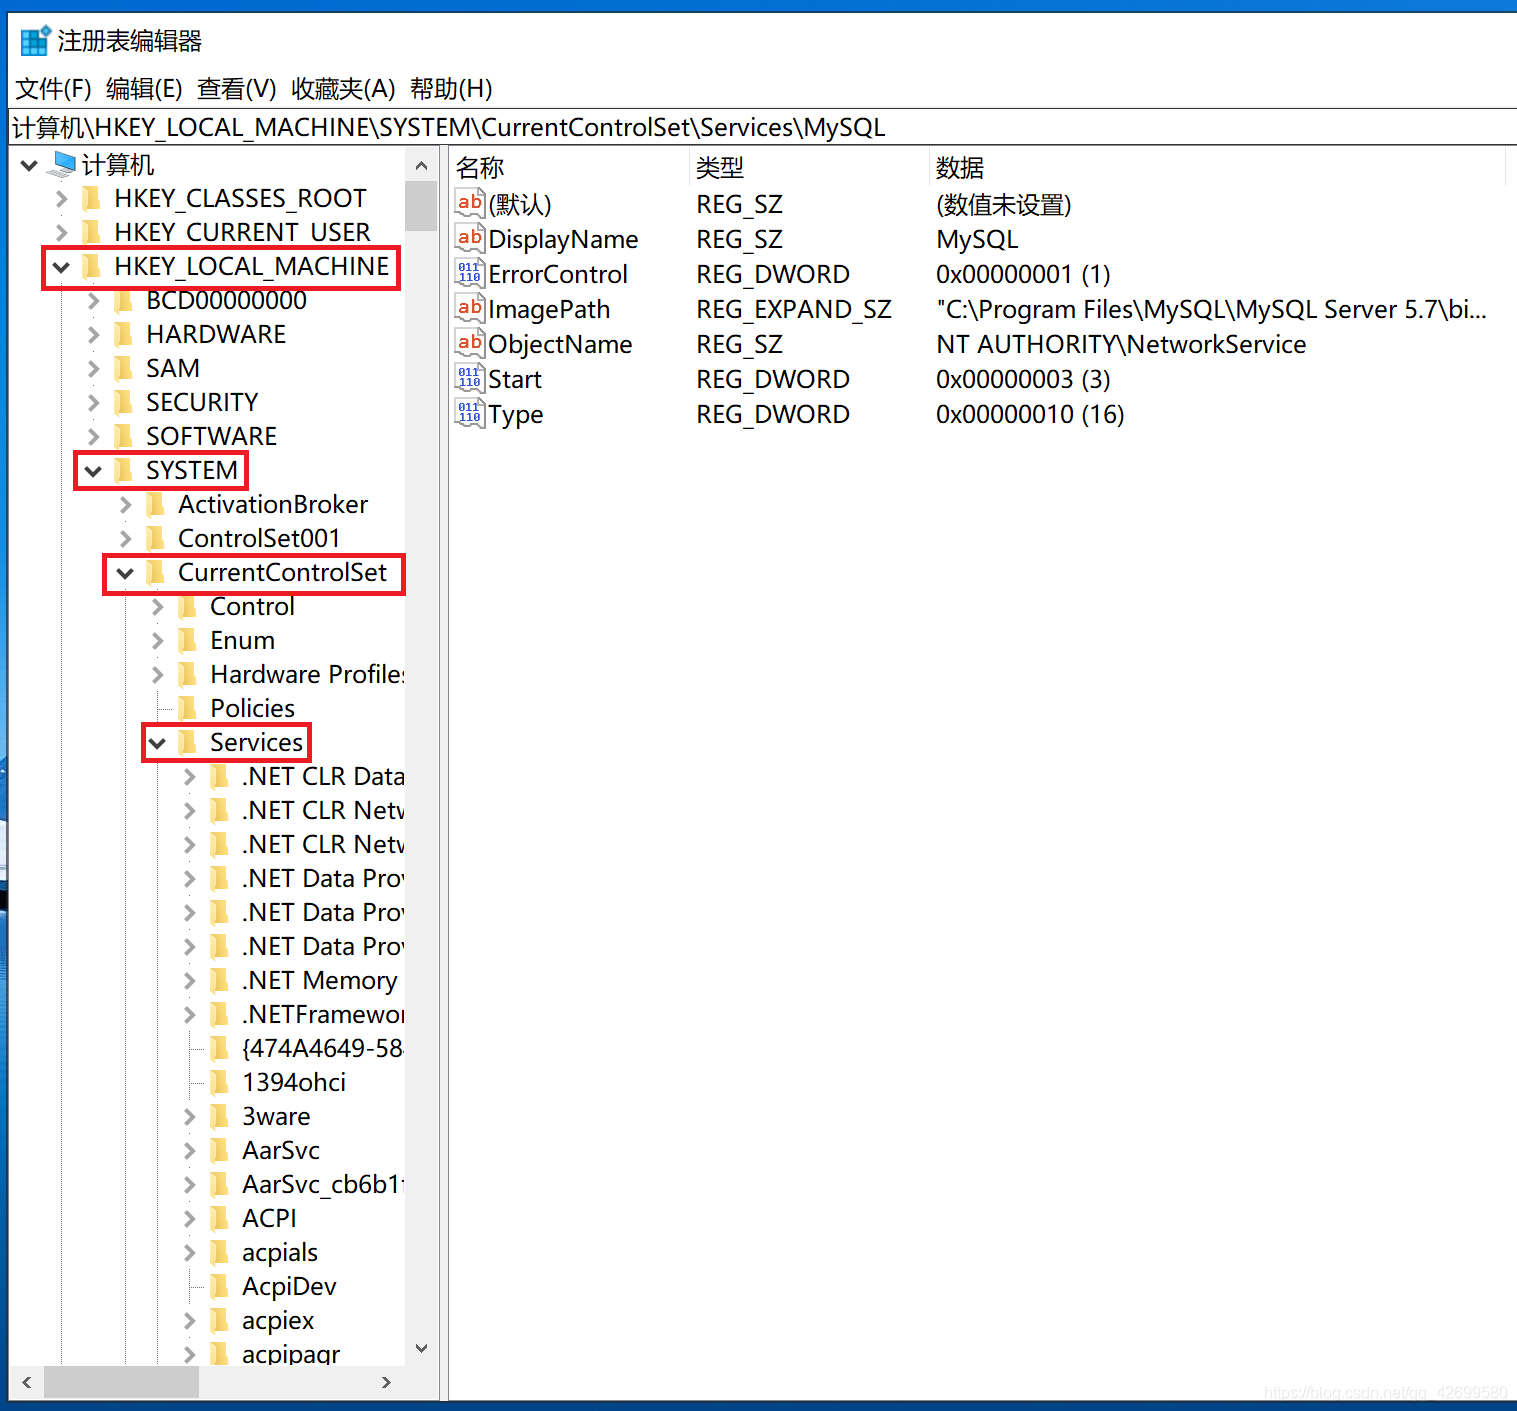
Task: Open the 文件(F) menu
Action: (54, 89)
